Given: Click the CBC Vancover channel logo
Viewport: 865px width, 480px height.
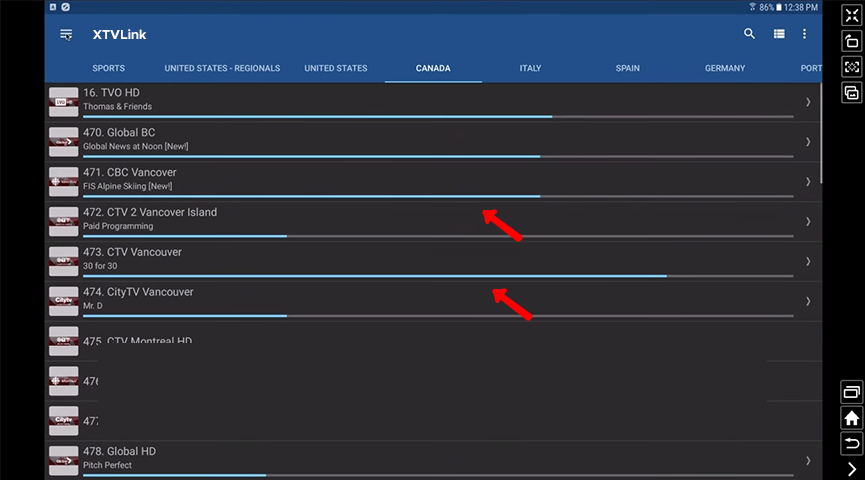Looking at the screenshot, I should [x=63, y=182].
